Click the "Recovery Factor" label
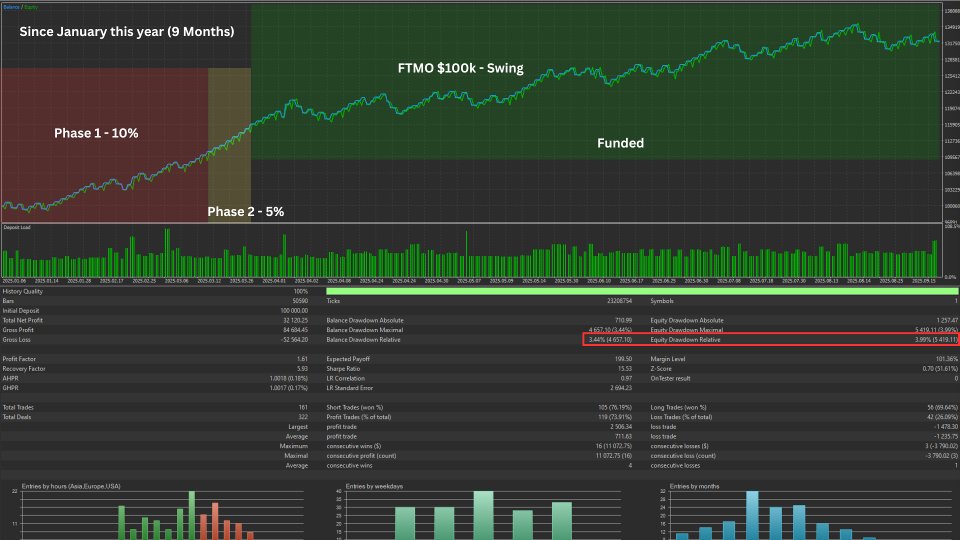 pos(24,369)
